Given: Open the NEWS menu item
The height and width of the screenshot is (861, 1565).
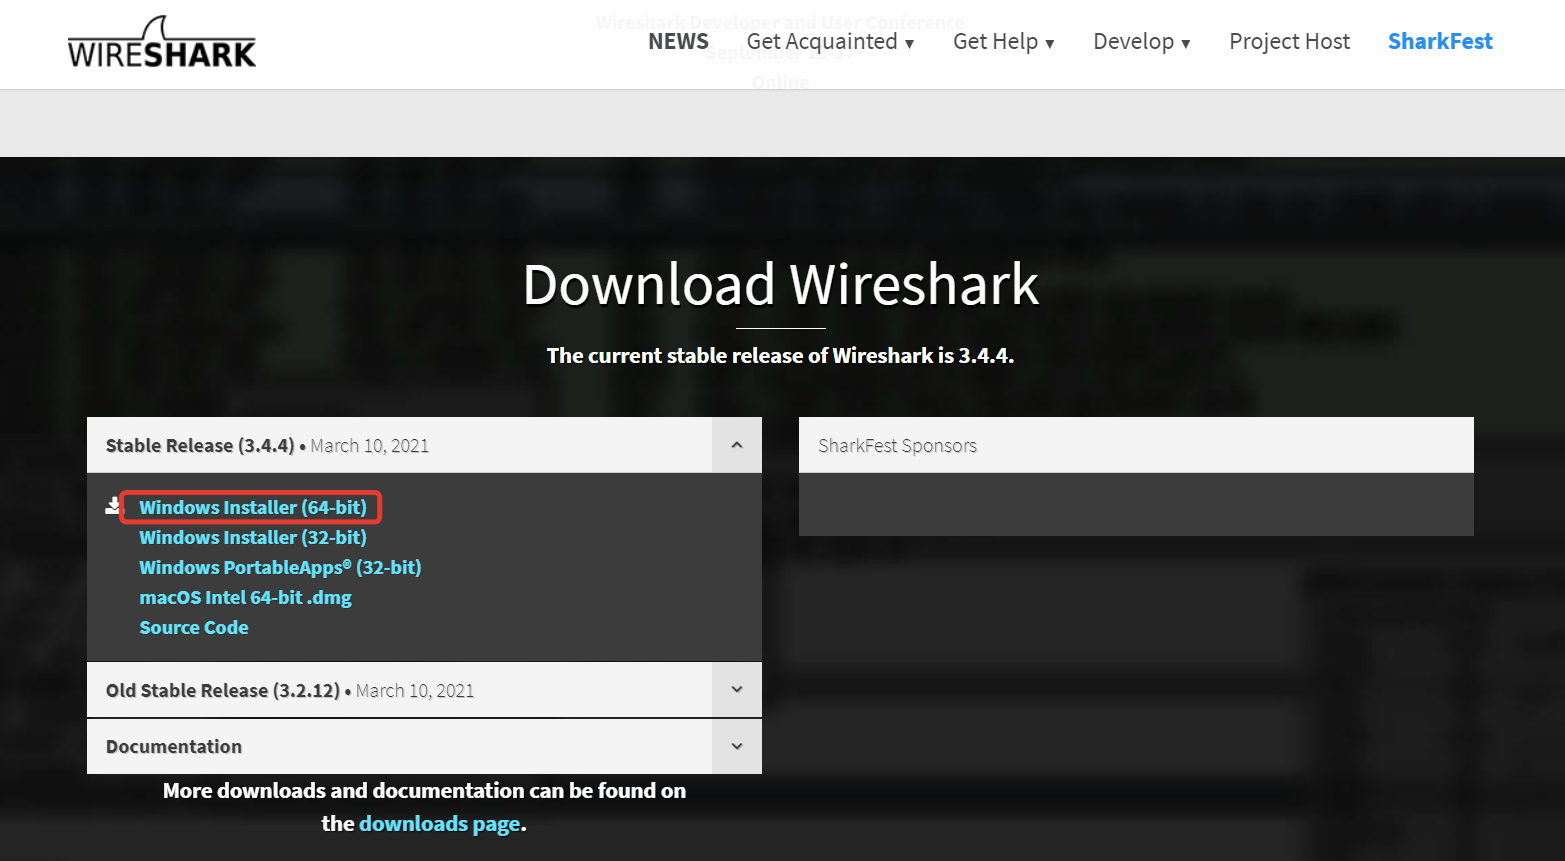Looking at the screenshot, I should [x=678, y=41].
